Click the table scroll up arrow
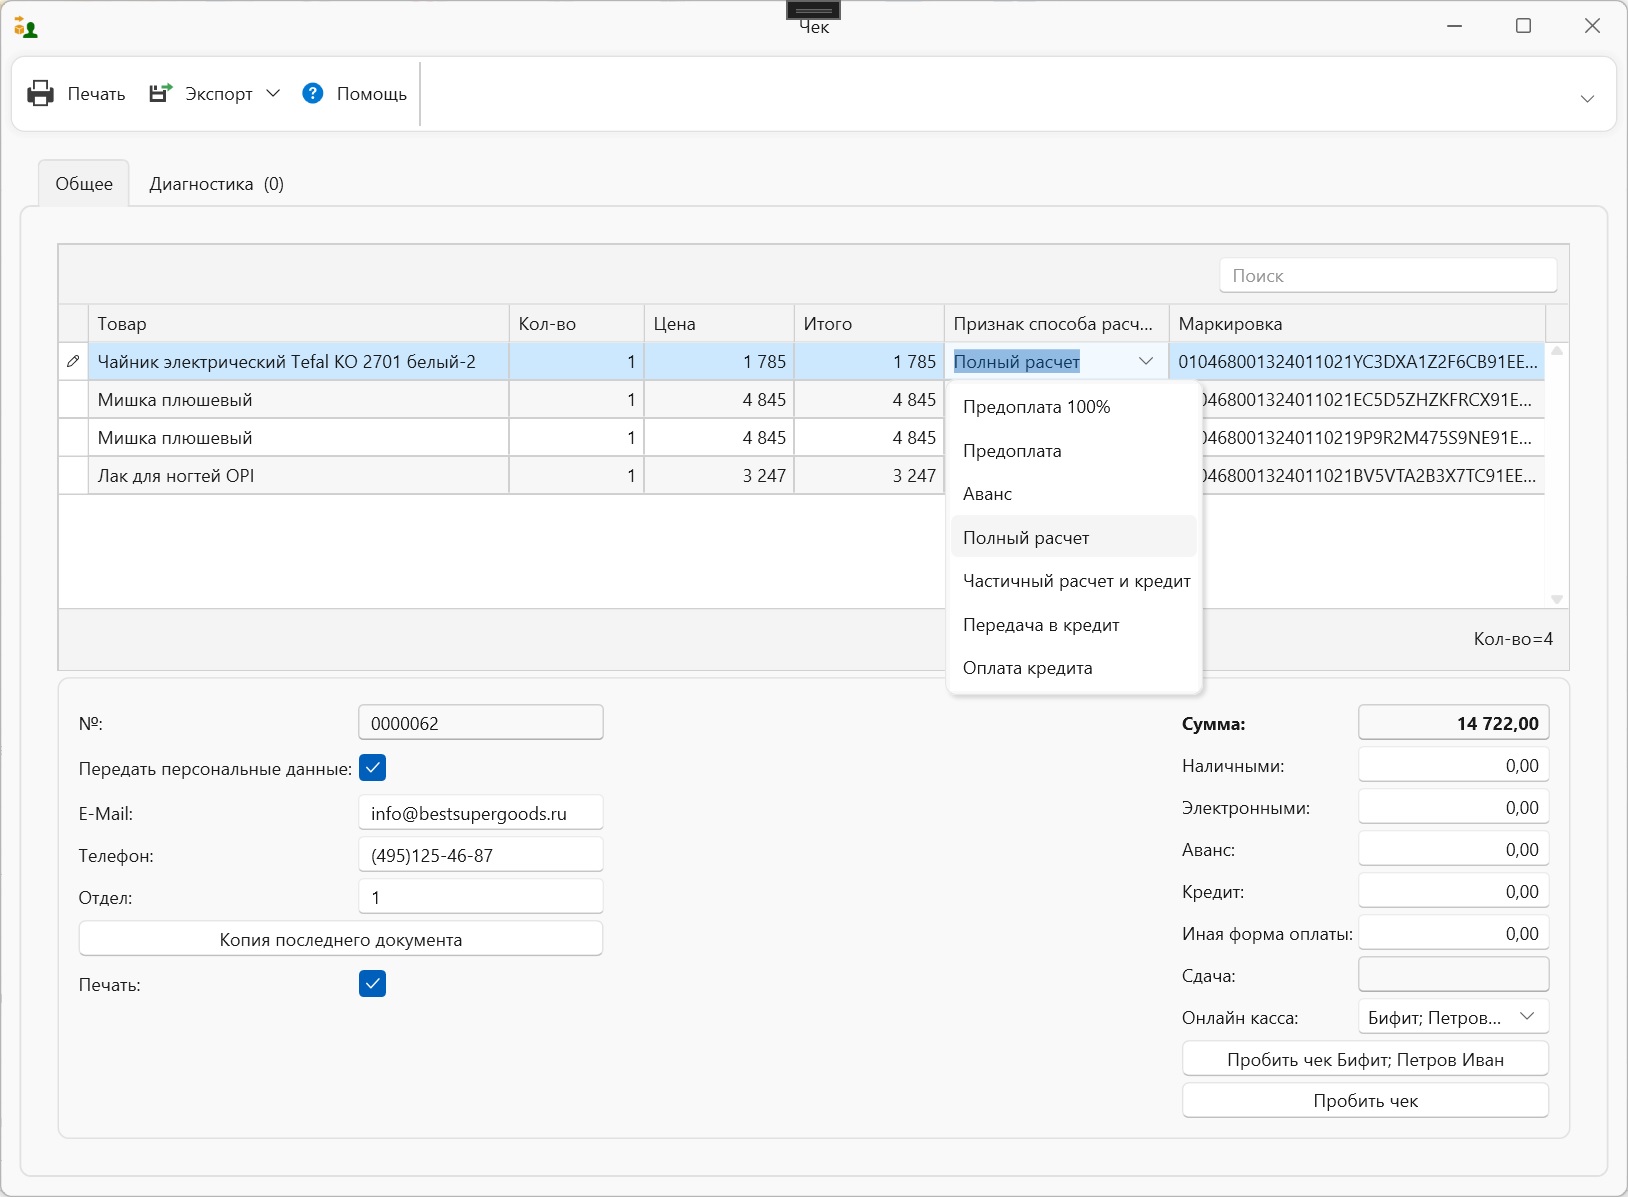This screenshot has width=1628, height=1197. [1557, 351]
